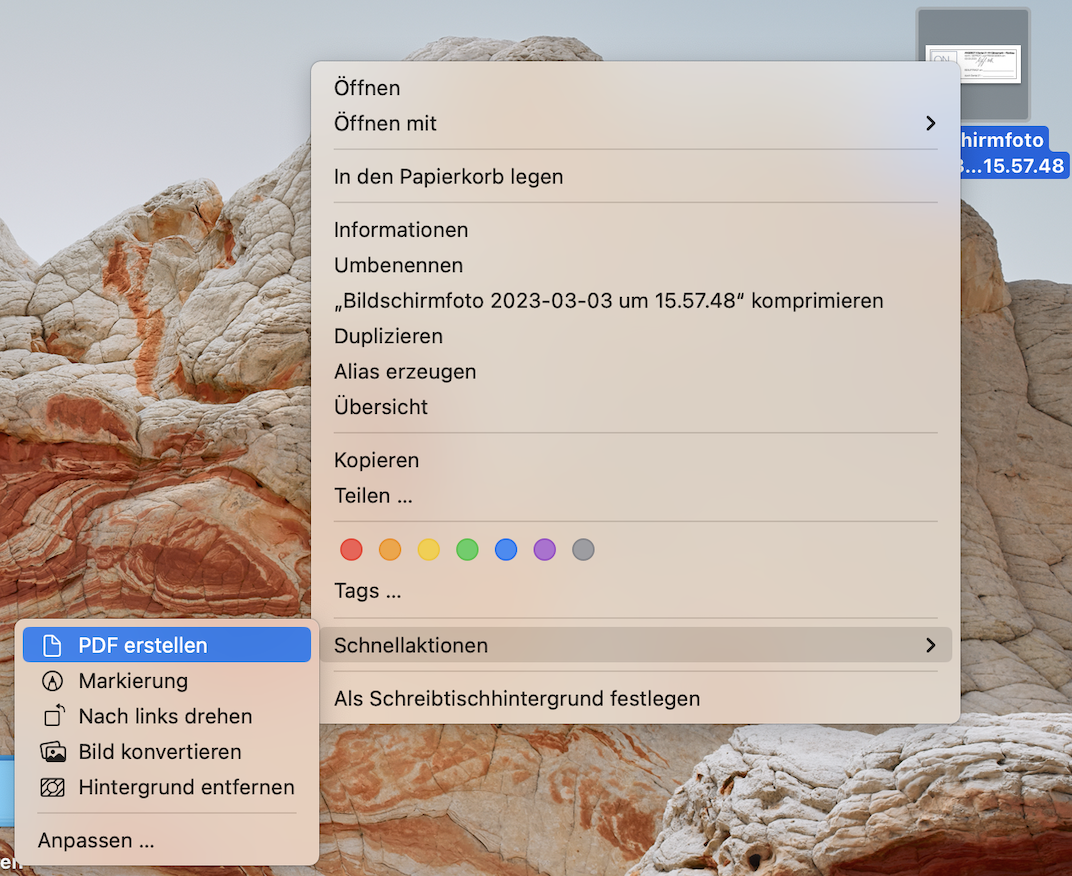Apply the gray tag color
Image resolution: width=1072 pixels, height=876 pixels.
click(x=583, y=549)
